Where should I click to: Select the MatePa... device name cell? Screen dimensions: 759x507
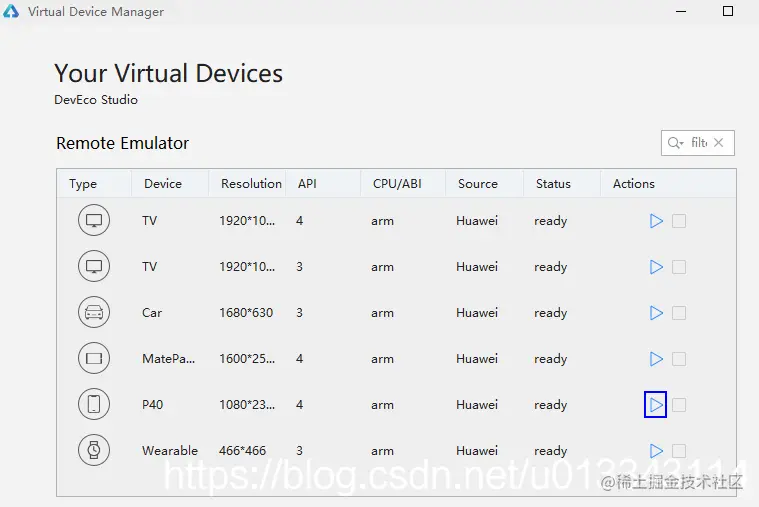pyautogui.click(x=168, y=359)
